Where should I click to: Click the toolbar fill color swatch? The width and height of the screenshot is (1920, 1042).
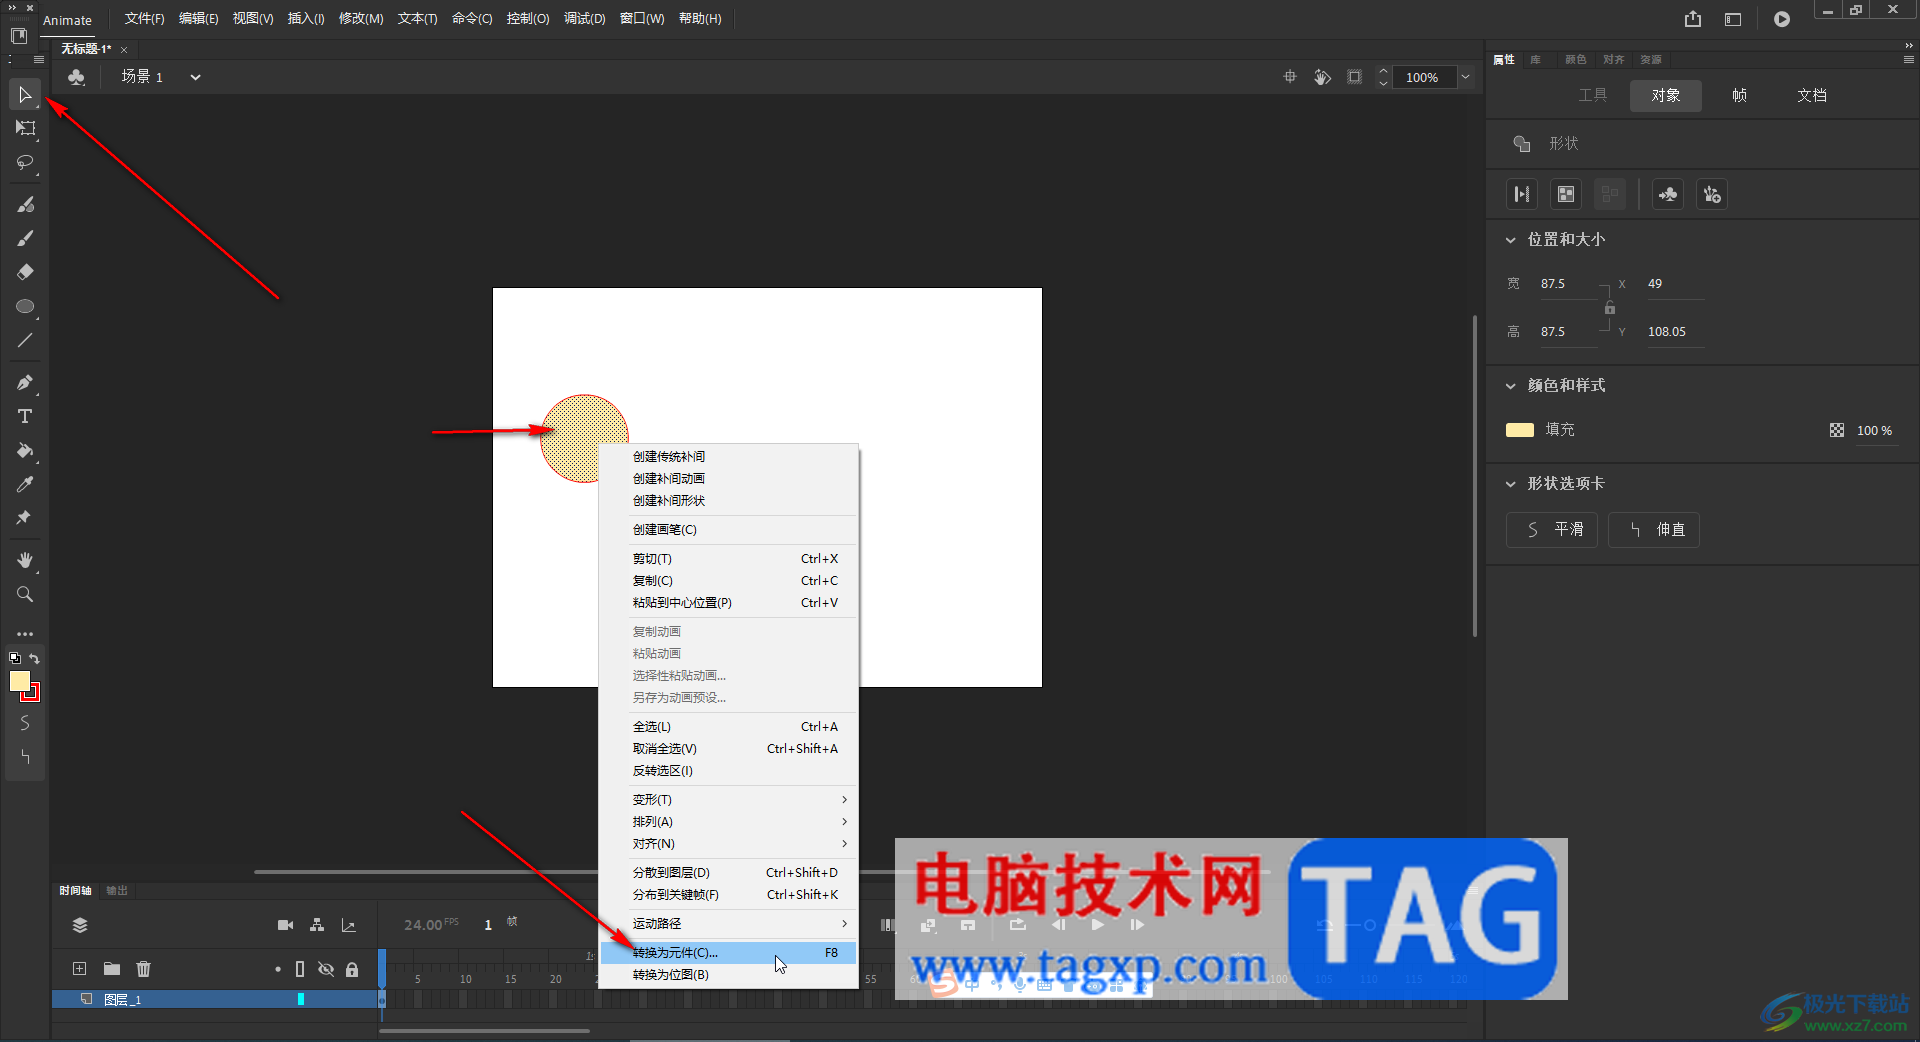(x=20, y=681)
